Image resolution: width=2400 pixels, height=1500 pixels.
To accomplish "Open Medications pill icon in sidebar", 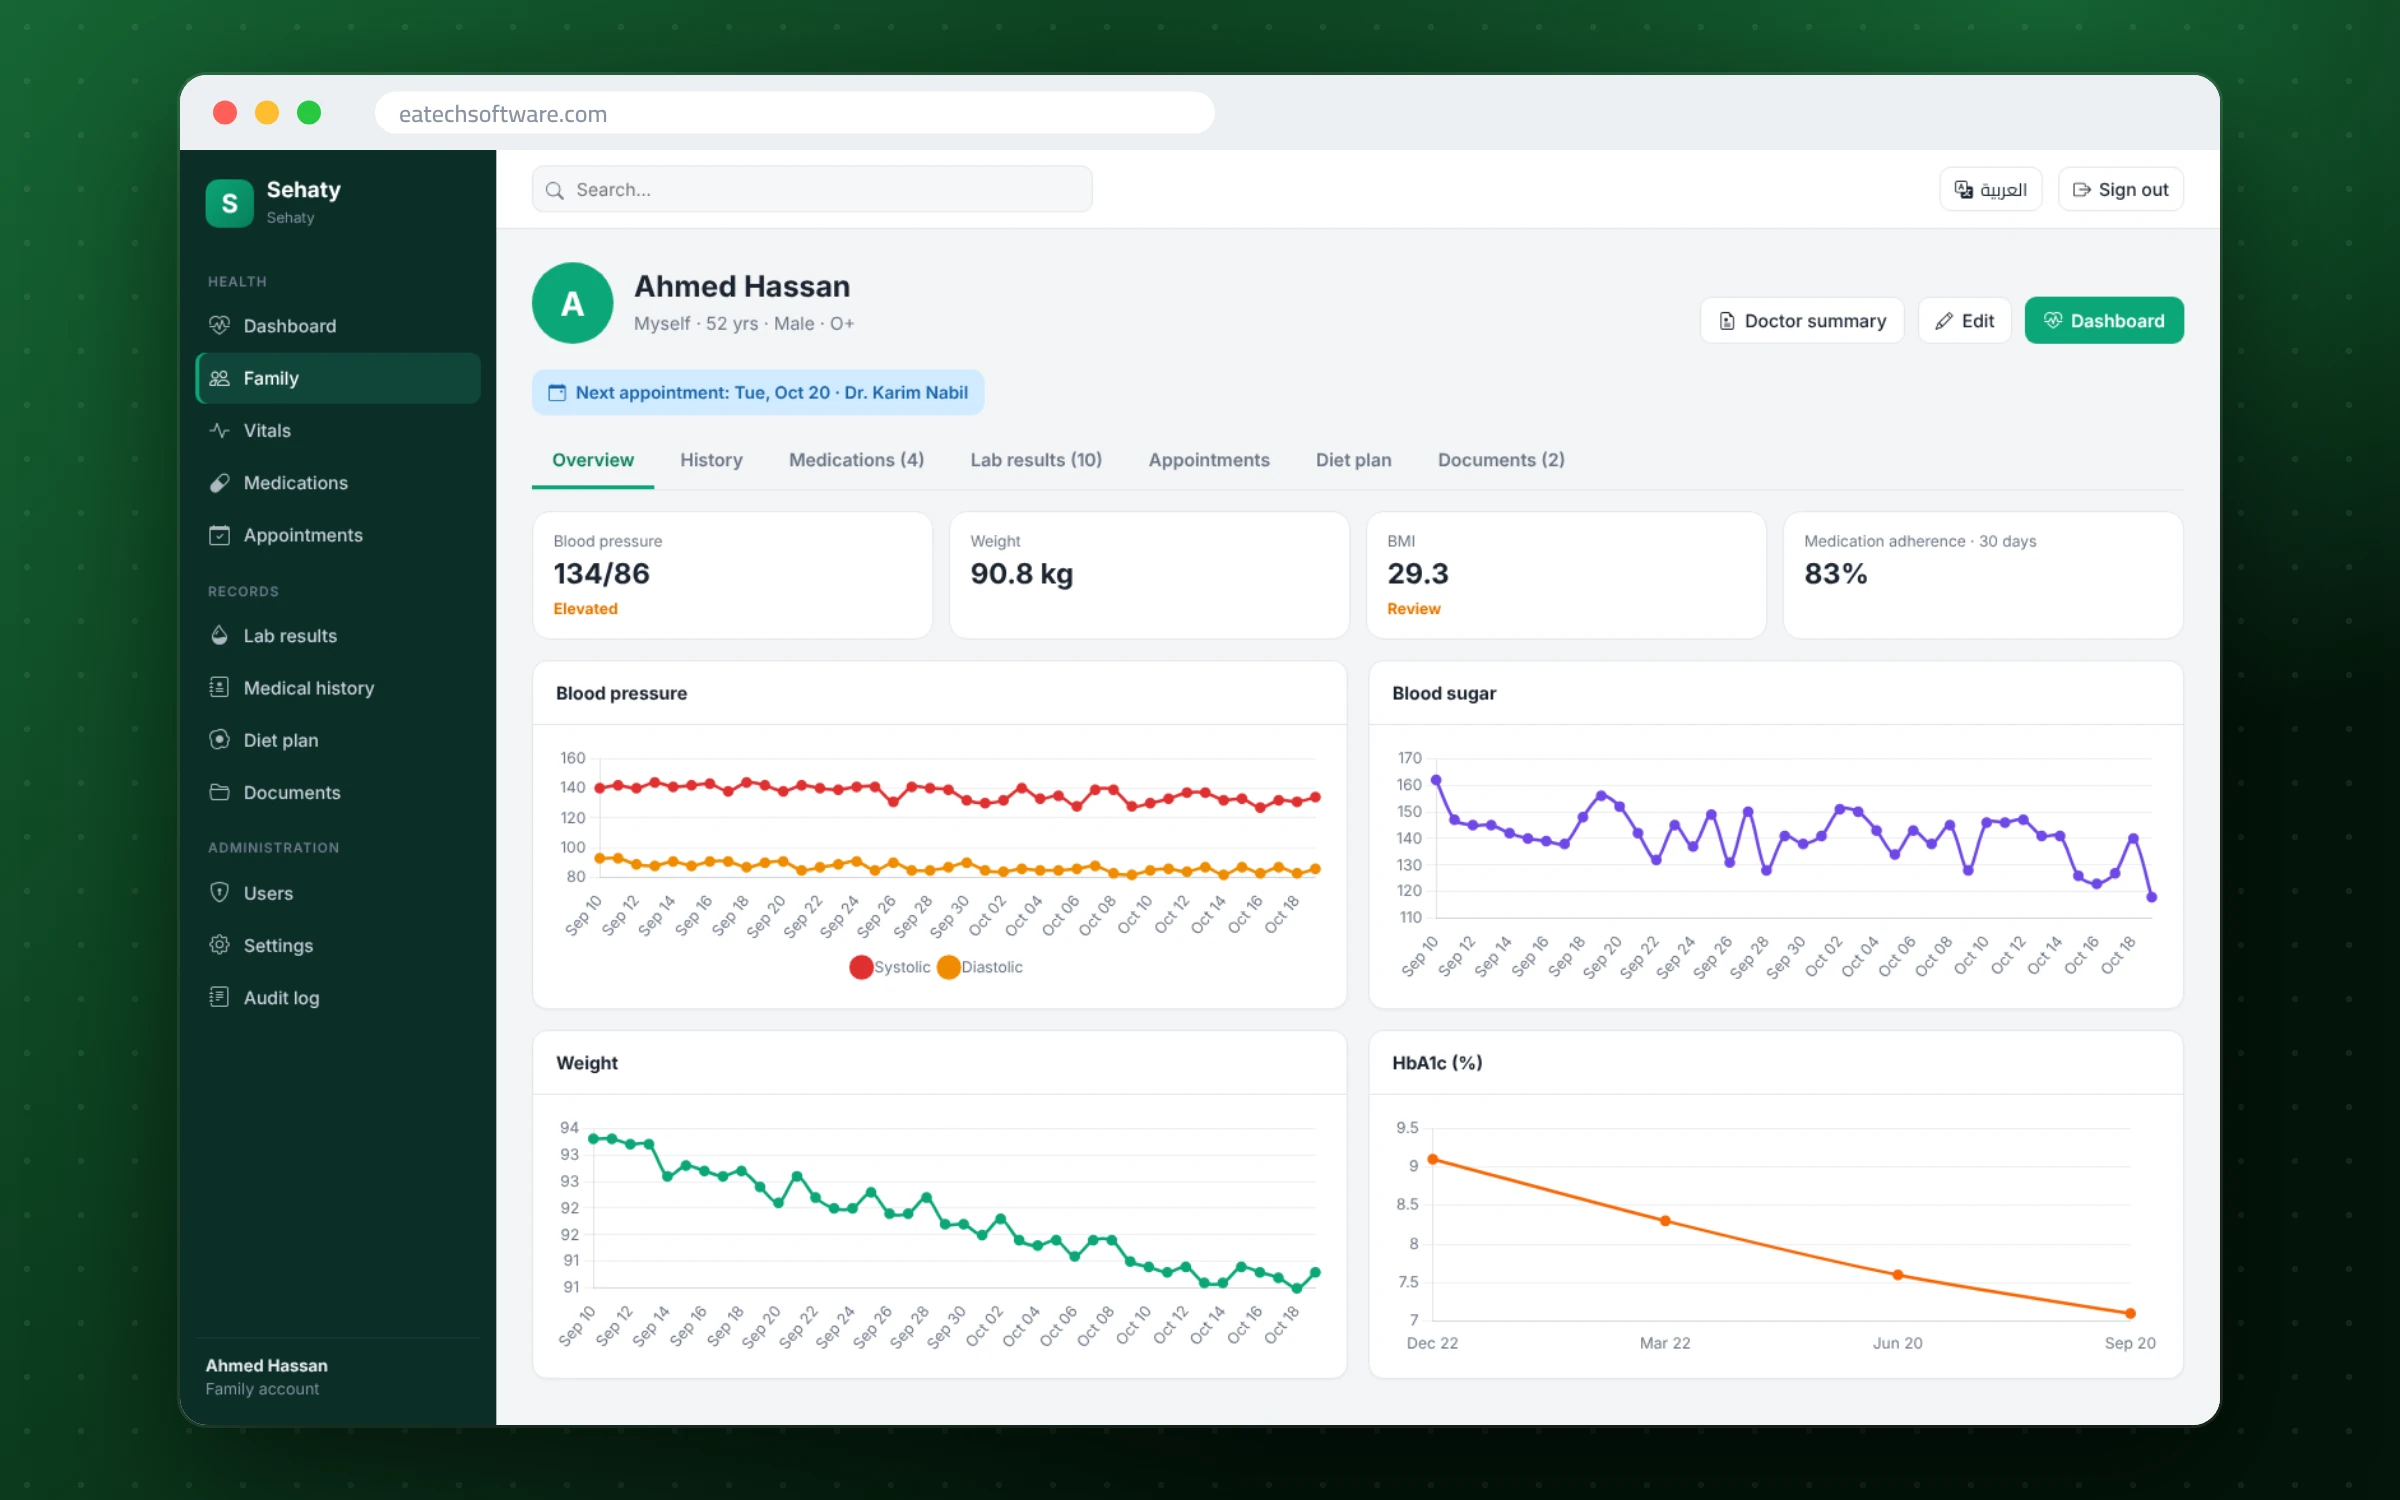I will [x=219, y=483].
